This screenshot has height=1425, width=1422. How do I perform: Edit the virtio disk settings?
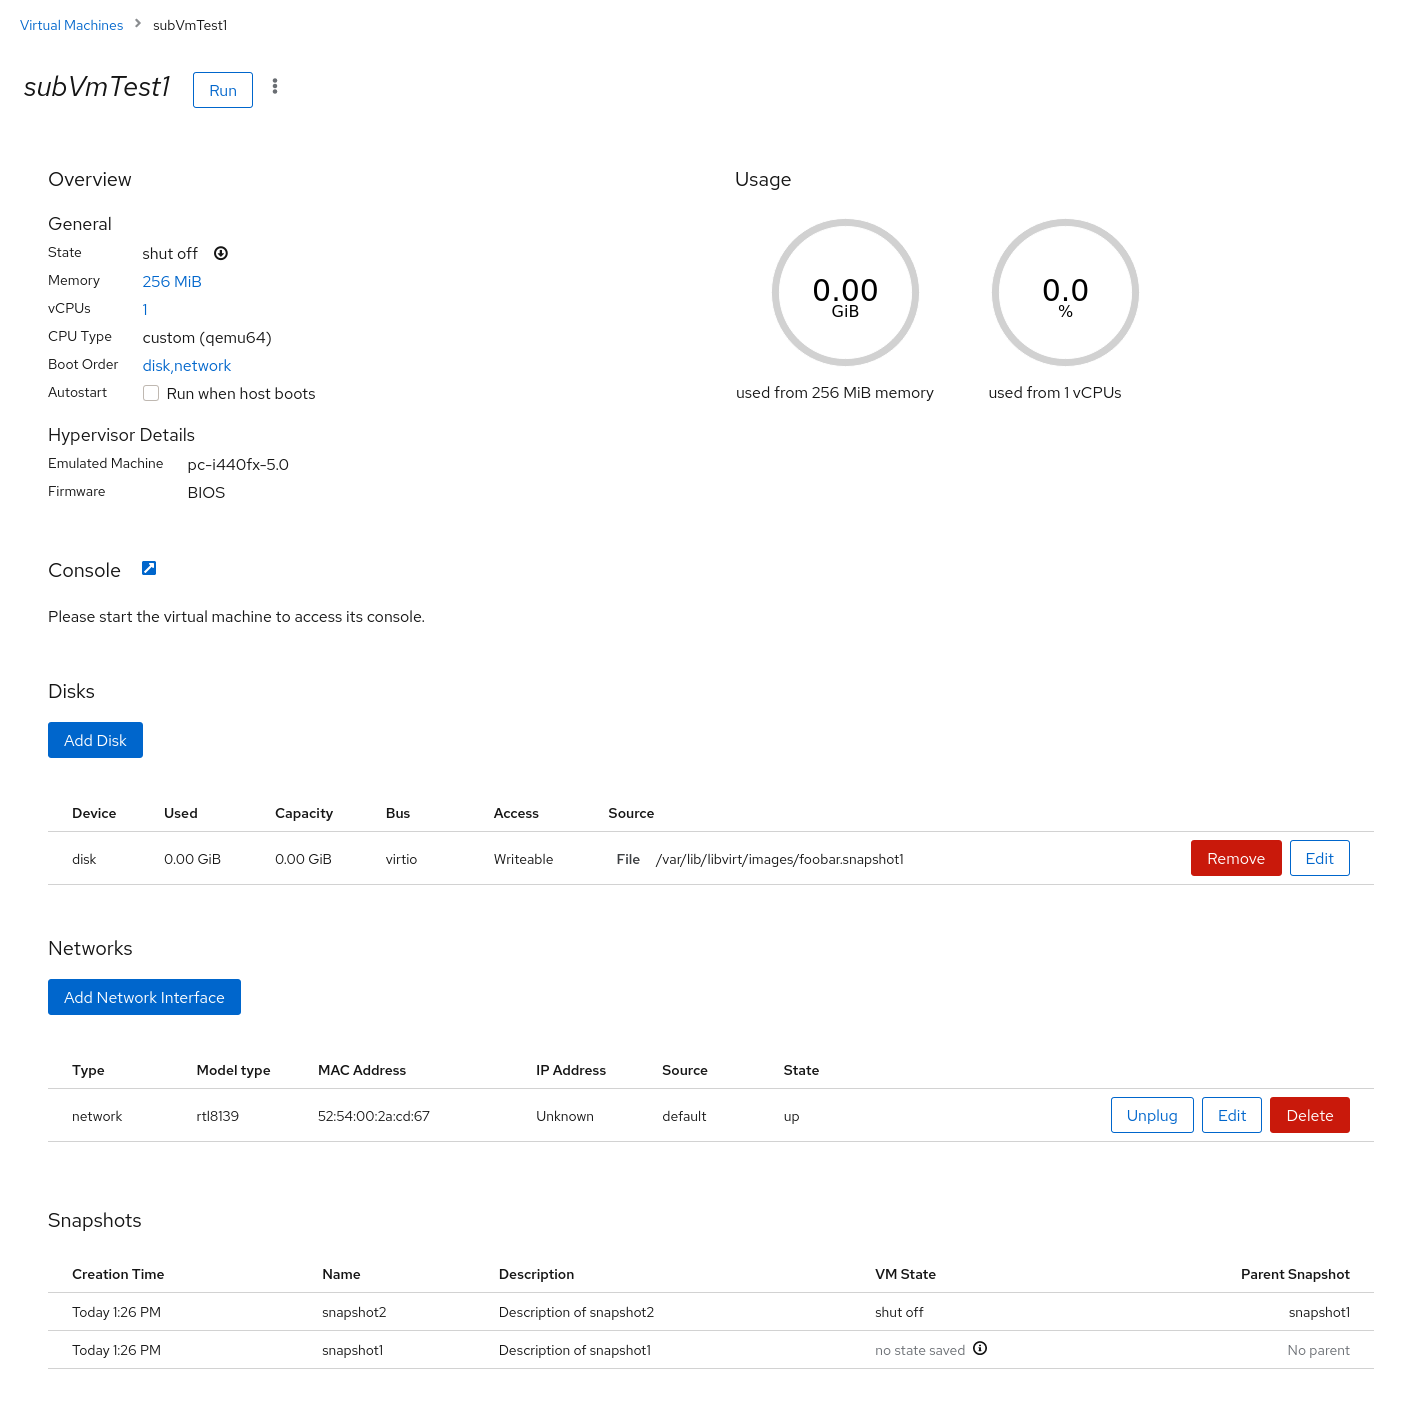1319,858
